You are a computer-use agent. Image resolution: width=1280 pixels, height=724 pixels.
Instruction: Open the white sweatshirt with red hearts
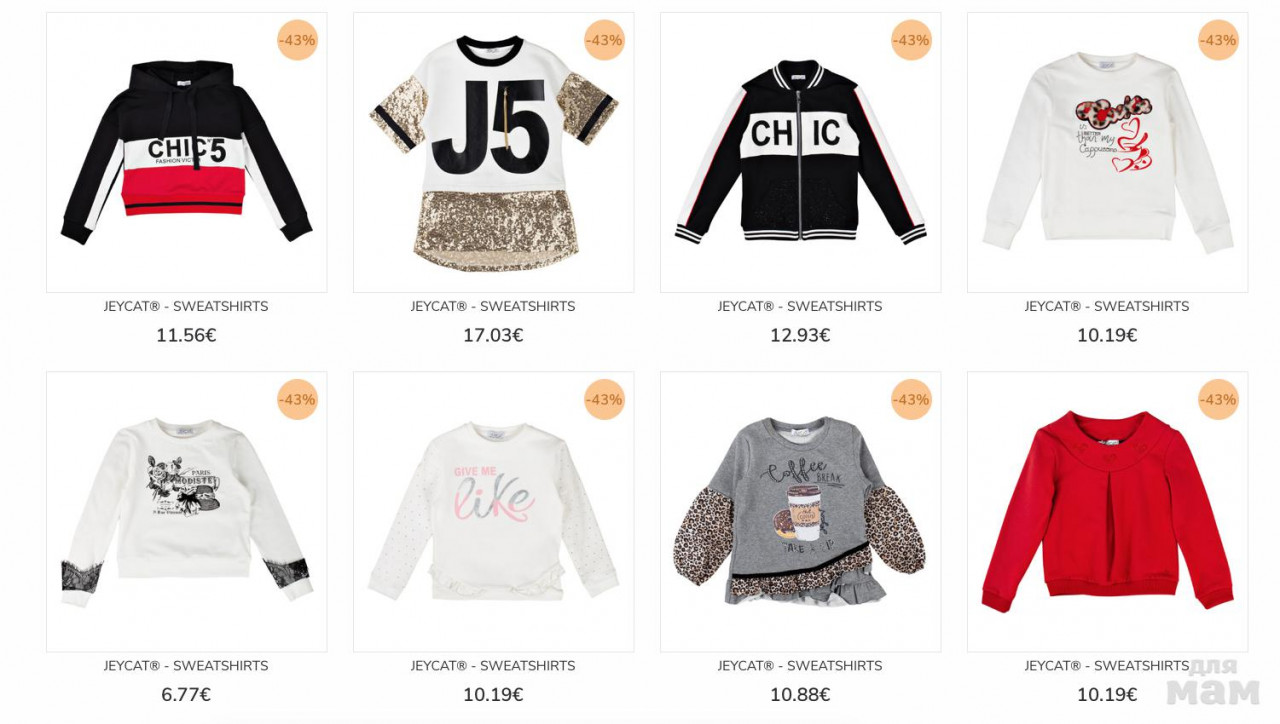point(1107,152)
